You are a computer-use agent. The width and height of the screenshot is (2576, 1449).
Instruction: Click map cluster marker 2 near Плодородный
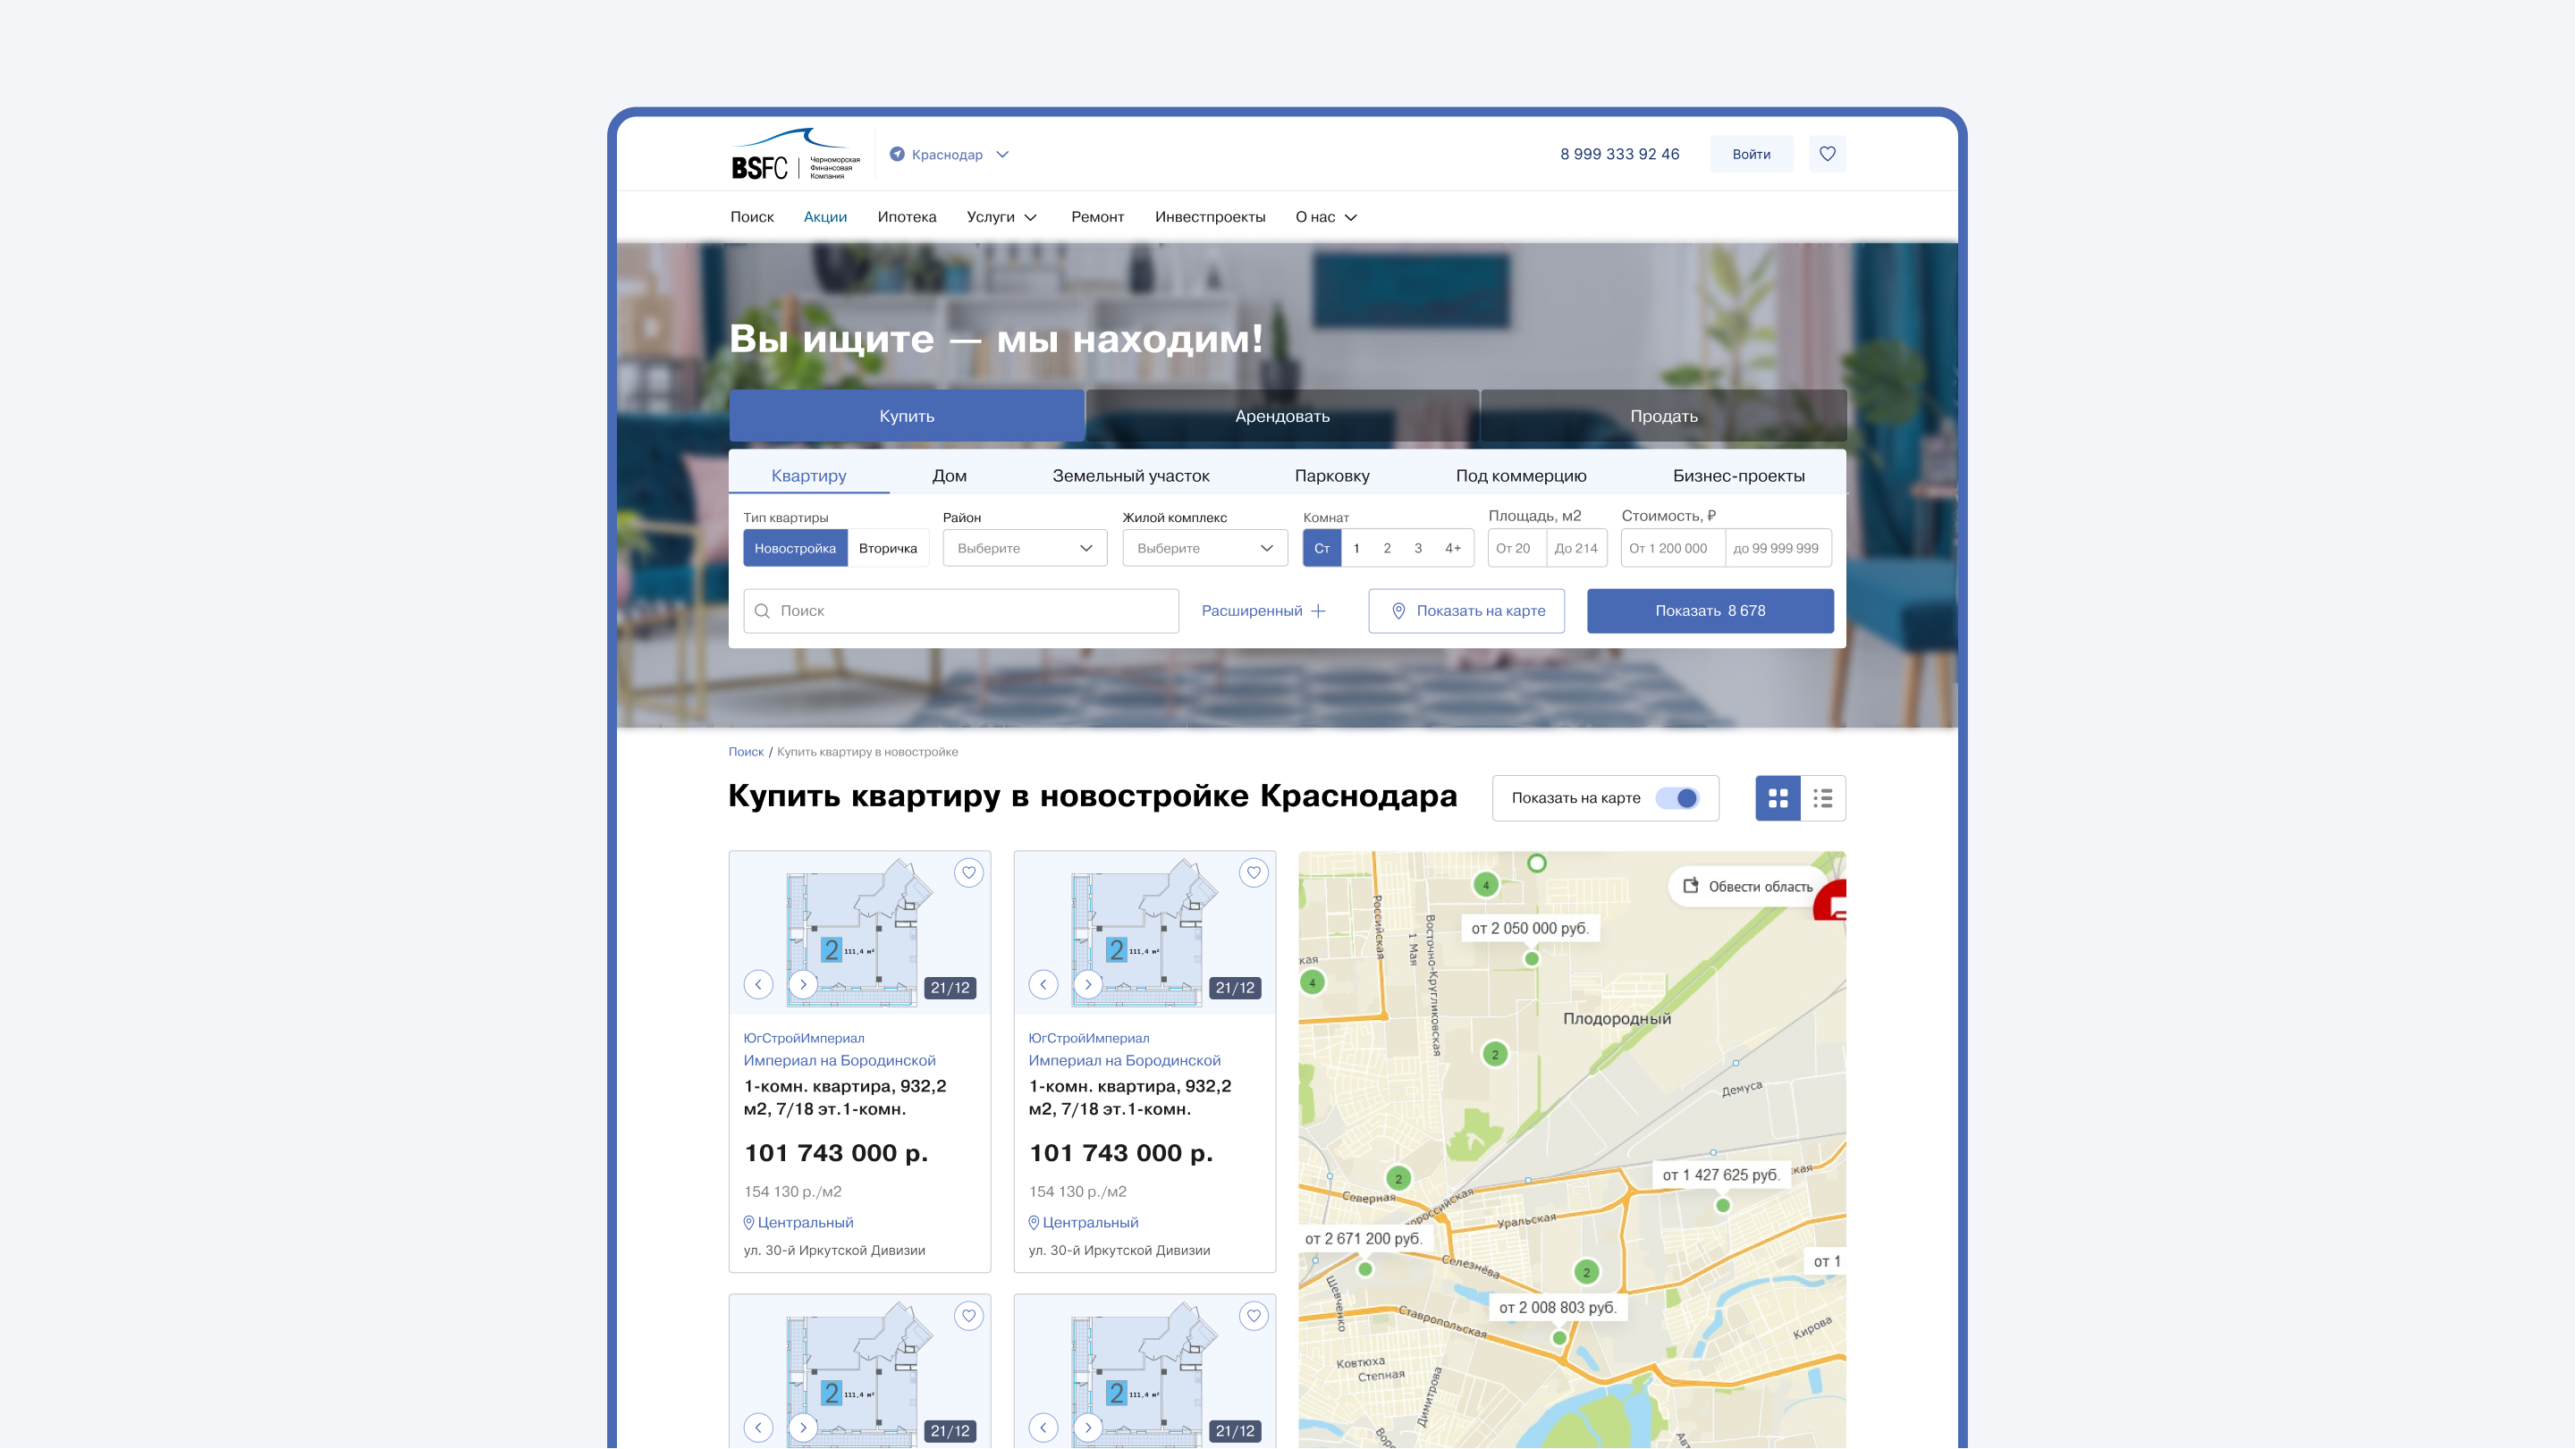click(x=1495, y=1054)
